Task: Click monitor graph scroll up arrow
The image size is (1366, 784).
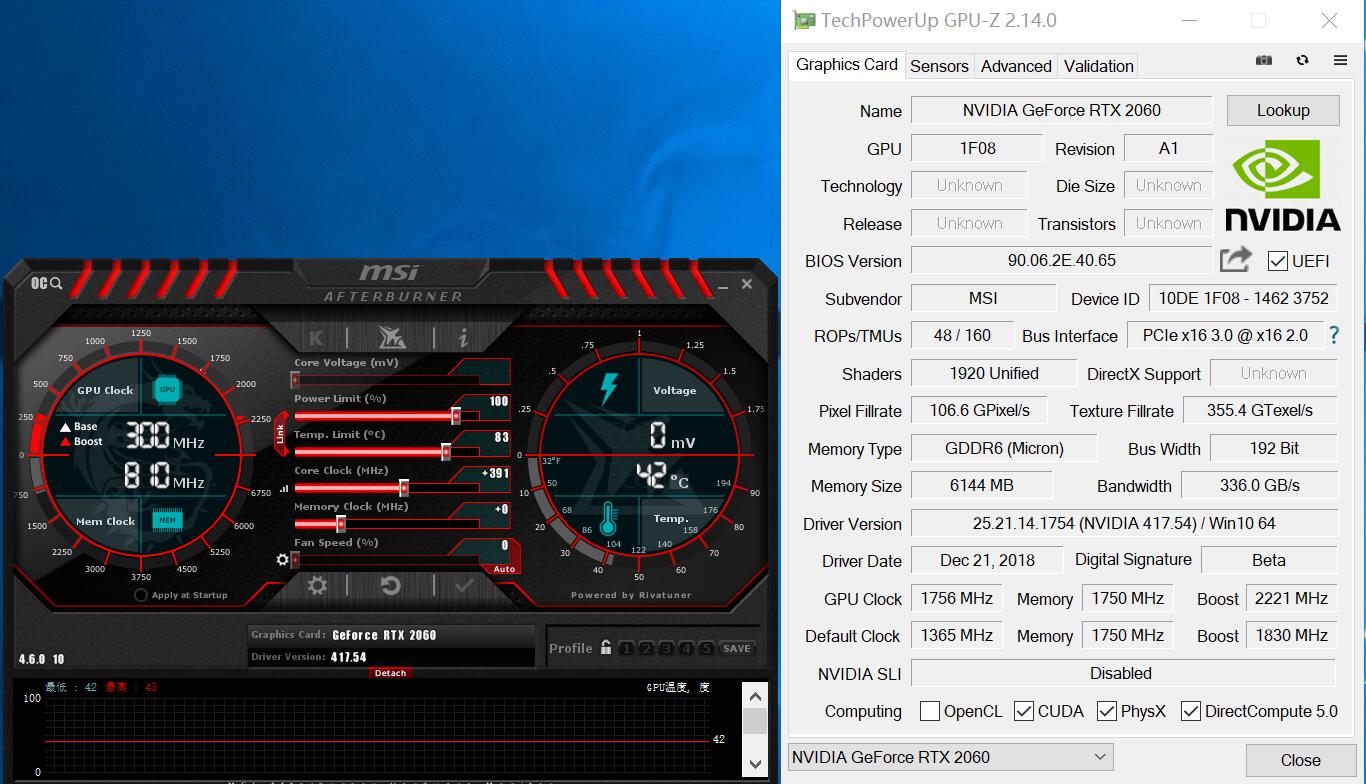Action: click(x=755, y=697)
